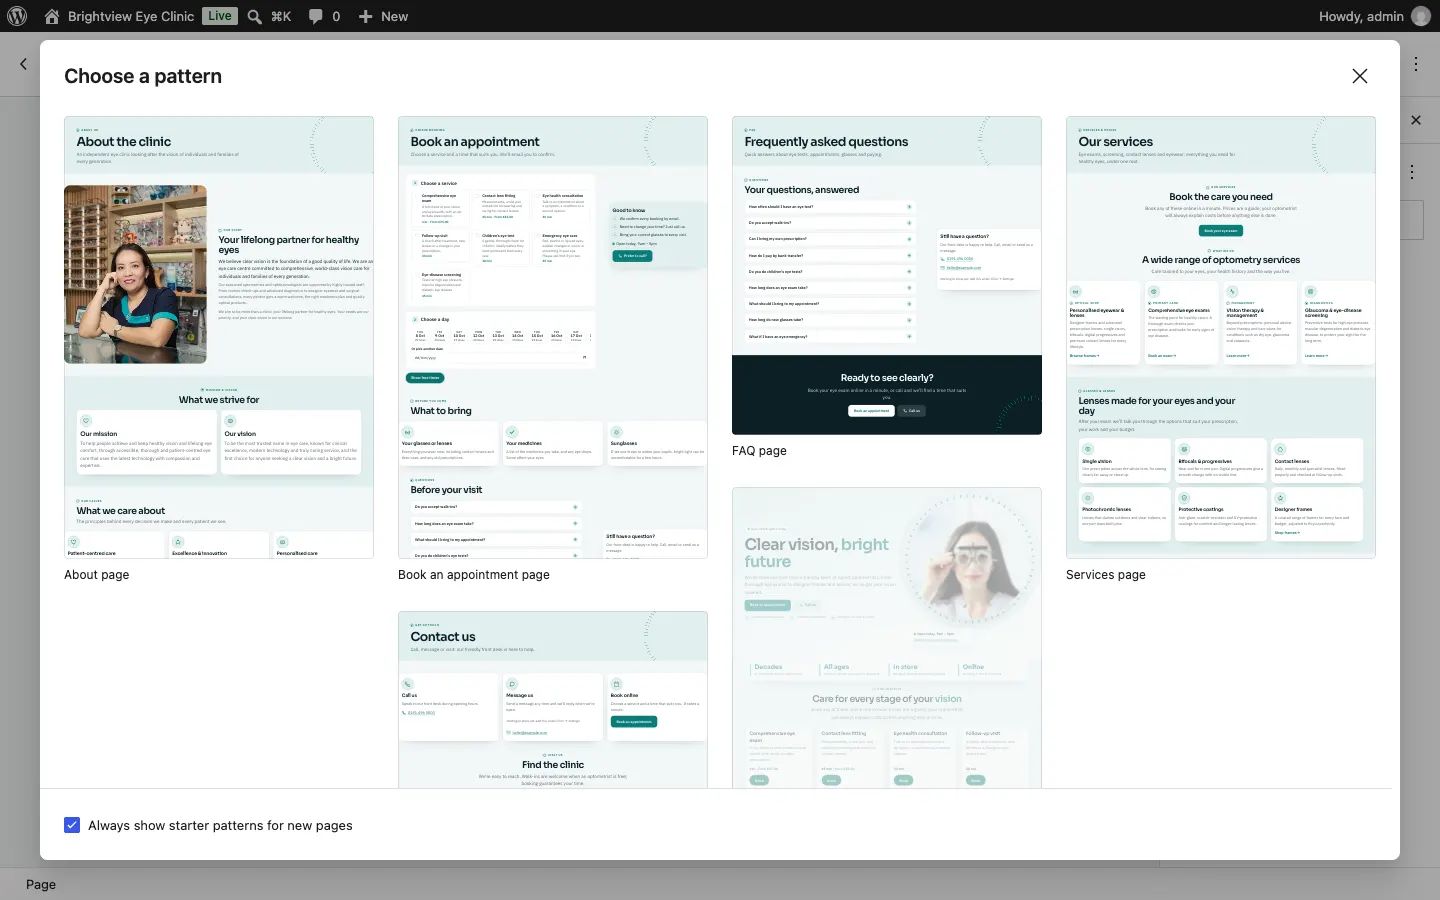The width and height of the screenshot is (1440, 900).
Task: Click the back arrow in the editor
Action: [x=23, y=64]
